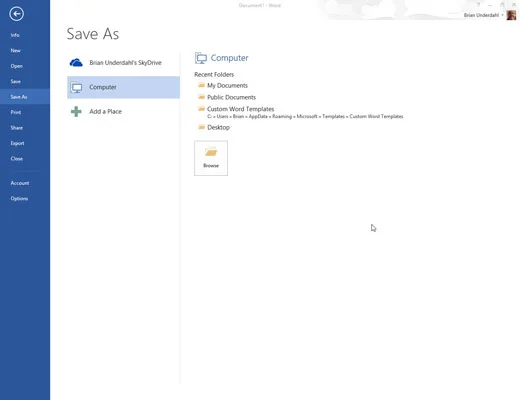Select the SkyDrive cloud icon

[76, 63]
